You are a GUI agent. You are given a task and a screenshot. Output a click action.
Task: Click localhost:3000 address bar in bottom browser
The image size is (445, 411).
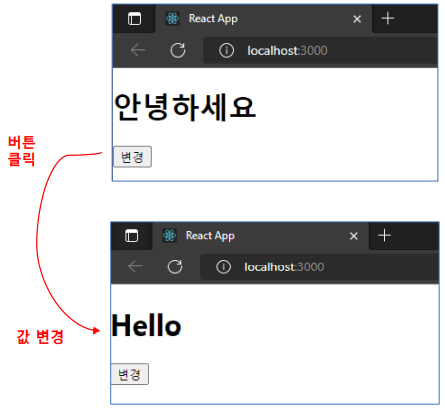tap(319, 267)
